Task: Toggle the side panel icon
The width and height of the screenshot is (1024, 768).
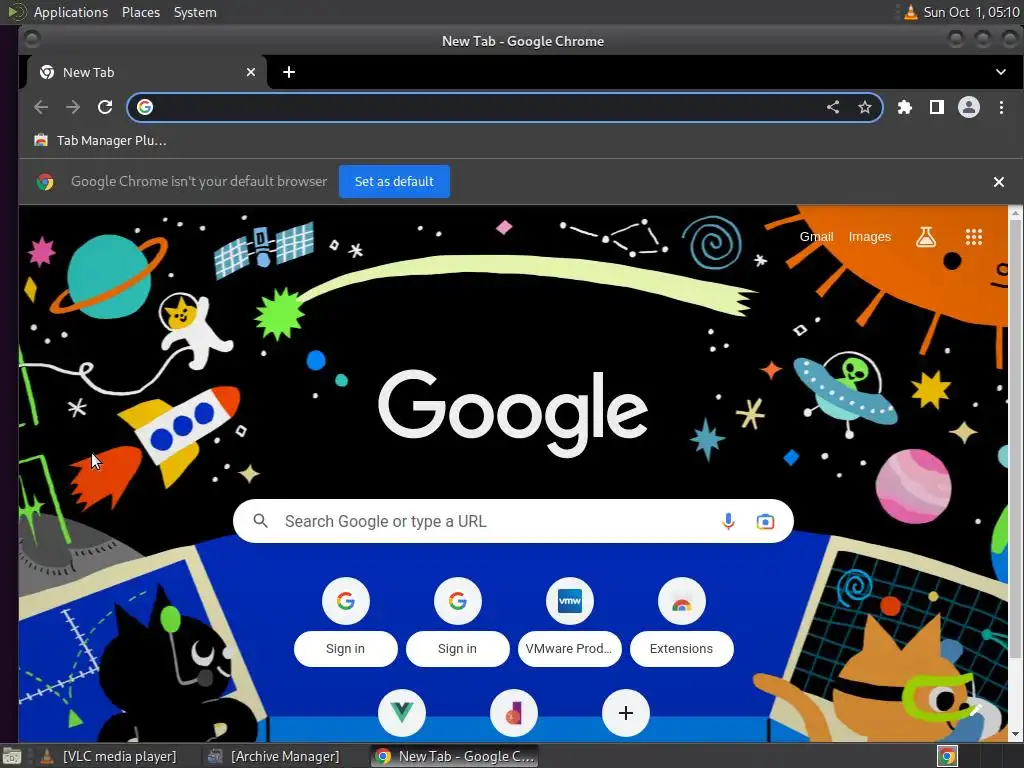Action: (936, 107)
